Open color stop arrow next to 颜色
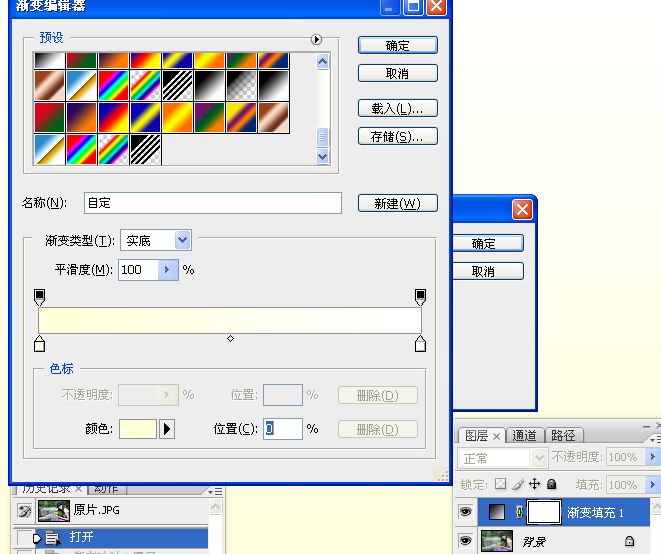This screenshot has width=661, height=554. coord(167,429)
